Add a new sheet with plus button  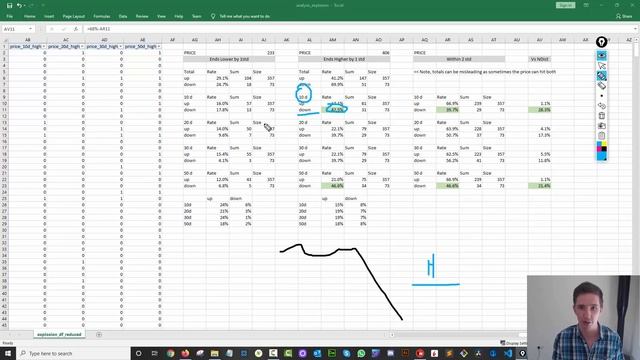99,334
